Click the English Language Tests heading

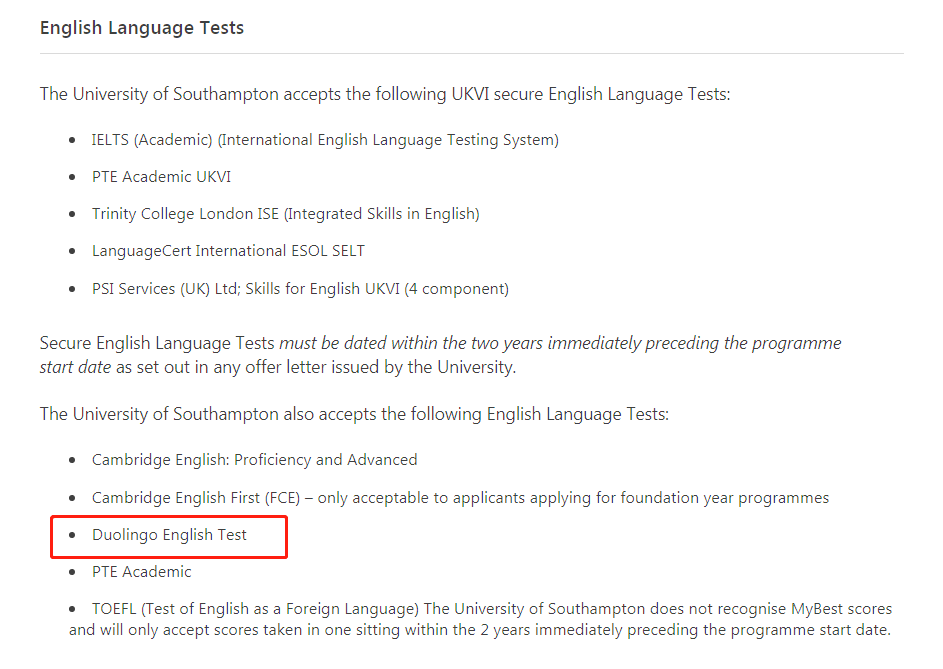pos(142,28)
